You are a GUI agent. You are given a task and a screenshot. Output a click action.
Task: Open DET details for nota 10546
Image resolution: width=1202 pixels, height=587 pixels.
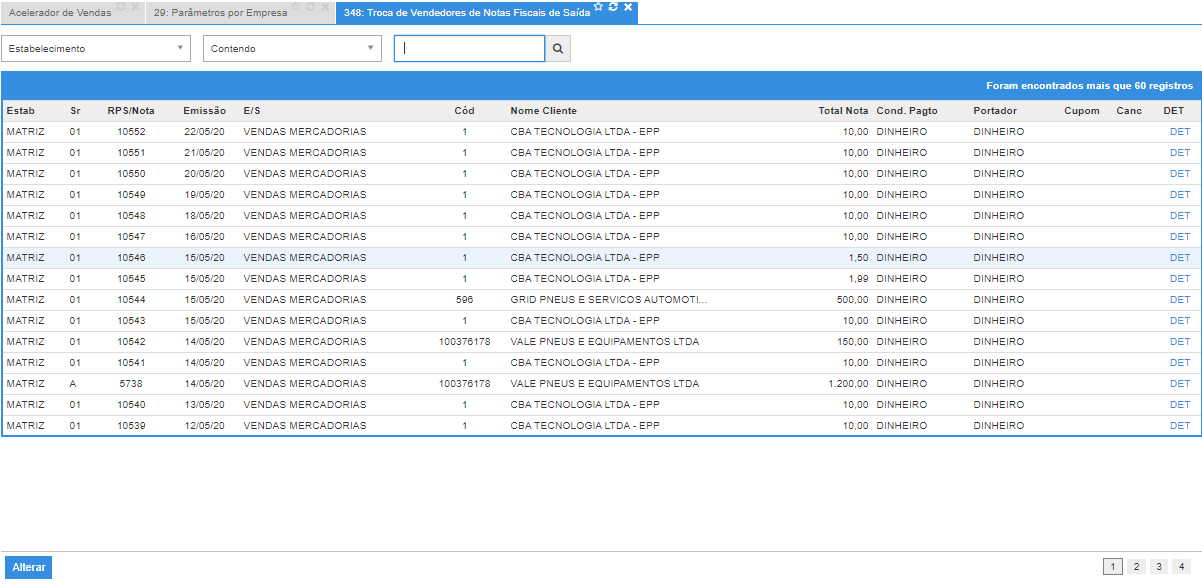(x=1180, y=258)
